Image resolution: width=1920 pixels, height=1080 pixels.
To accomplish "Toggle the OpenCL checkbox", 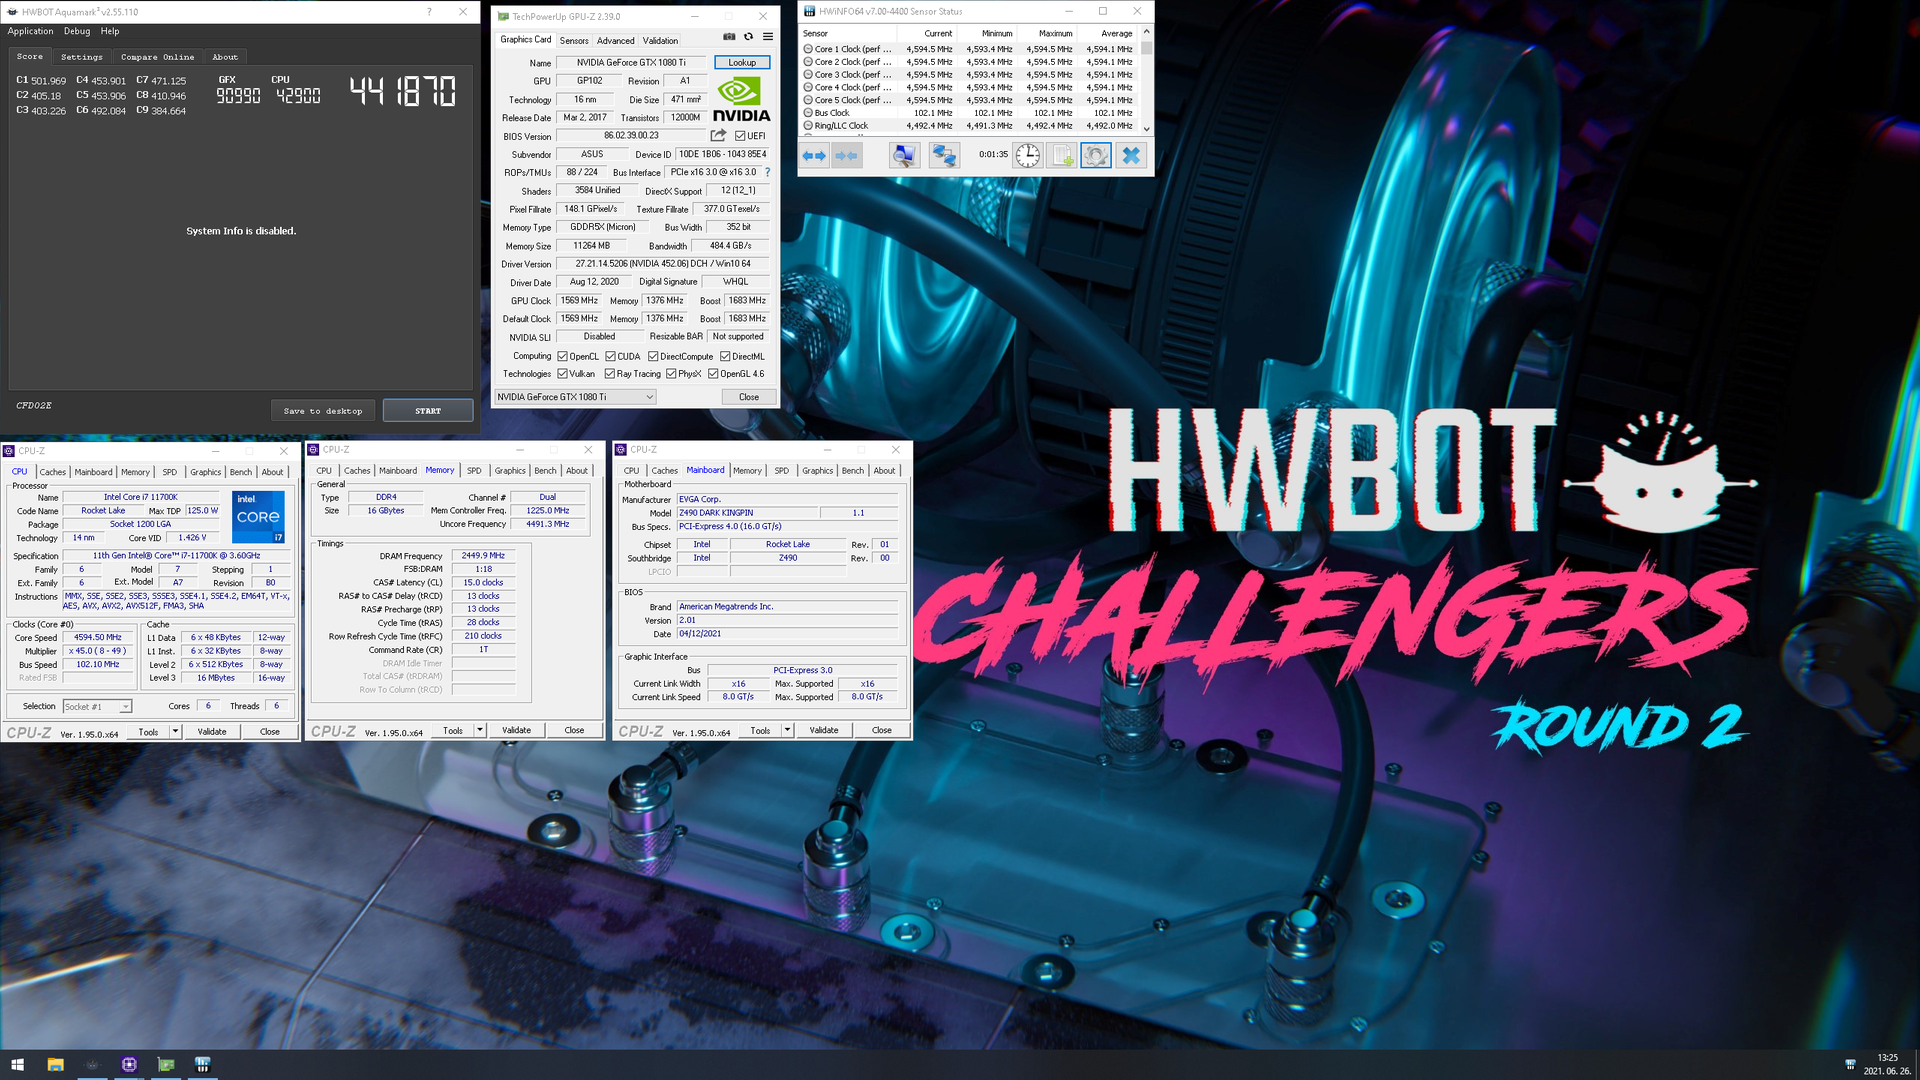I will point(563,356).
